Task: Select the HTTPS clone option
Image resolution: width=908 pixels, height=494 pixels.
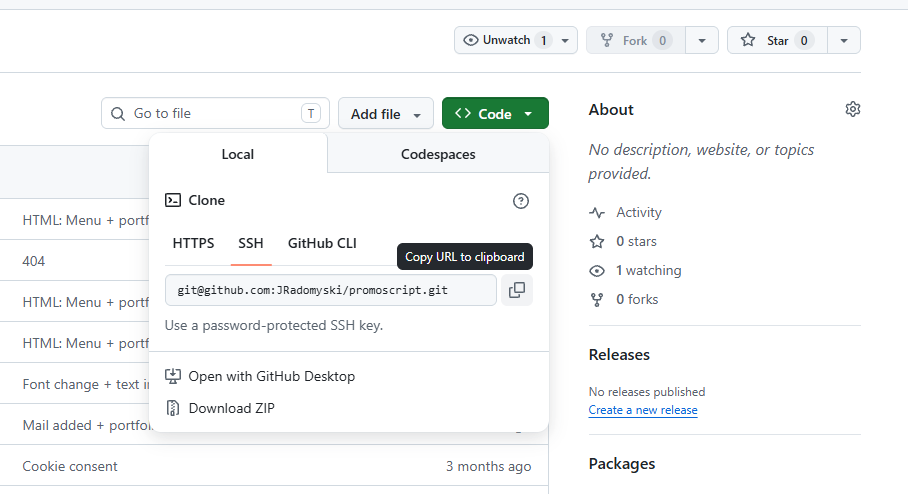Action: pyautogui.click(x=193, y=243)
